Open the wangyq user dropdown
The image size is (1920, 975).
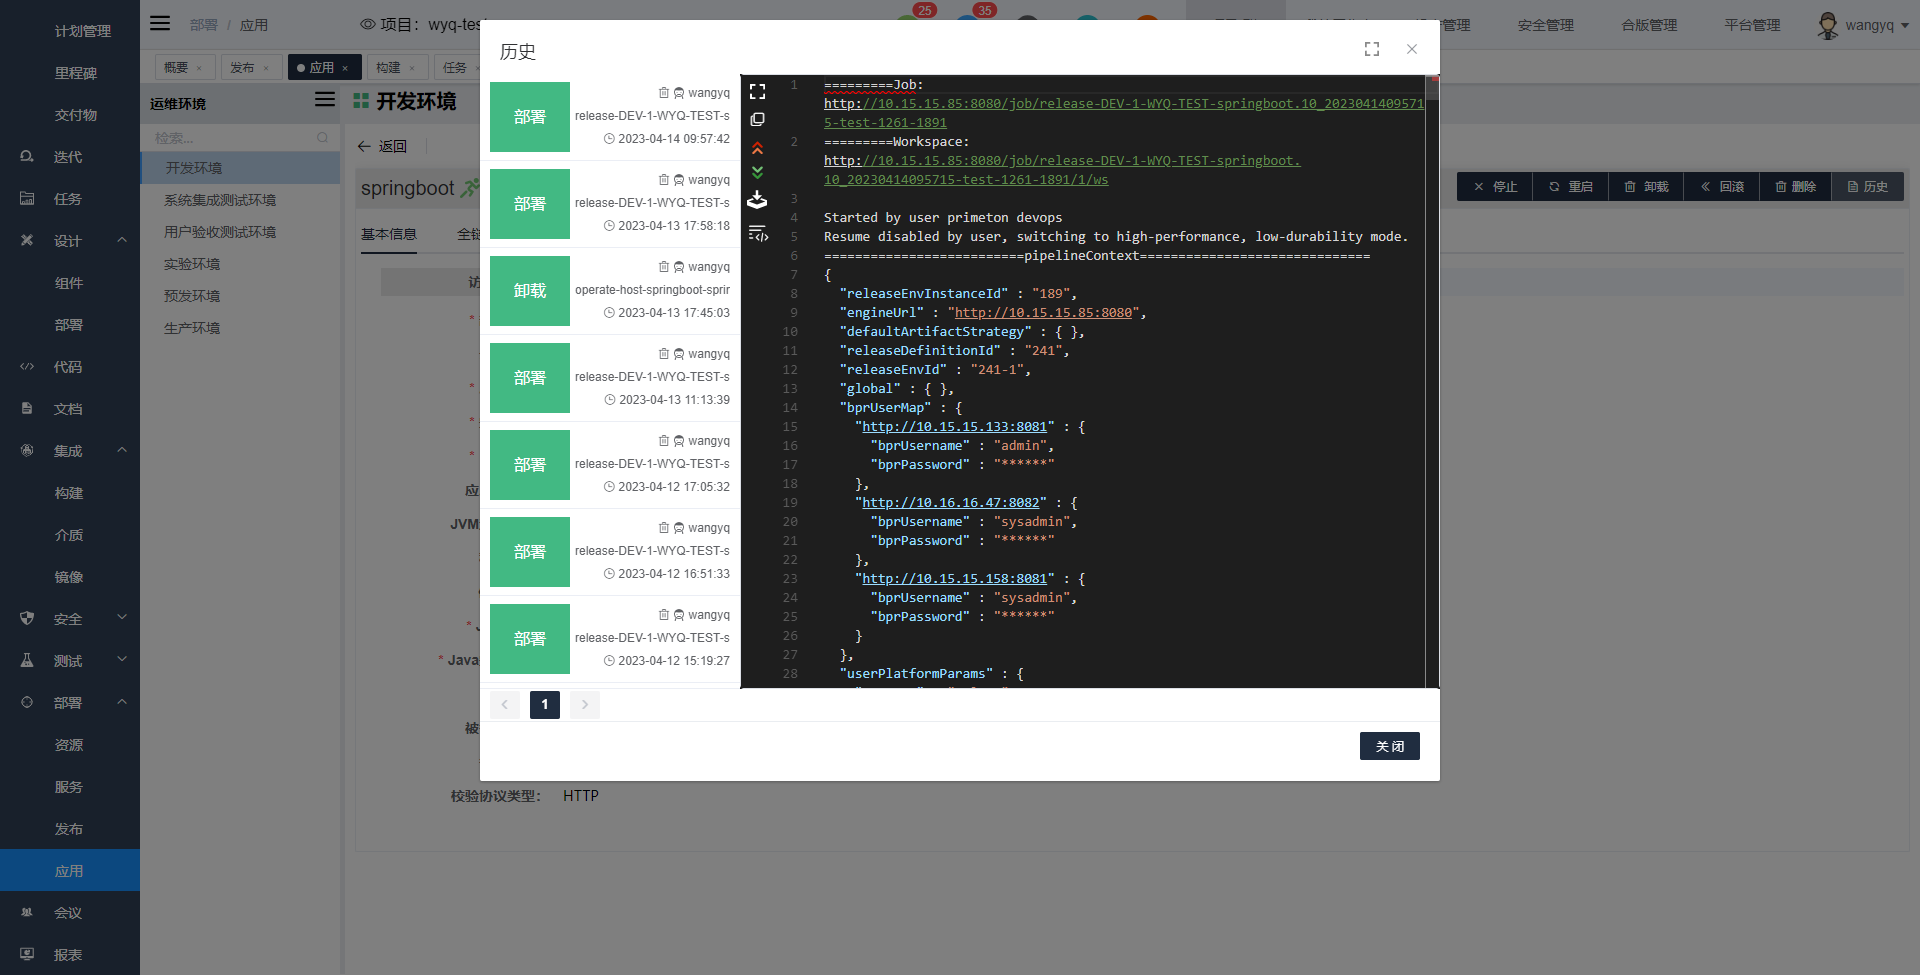(1862, 25)
